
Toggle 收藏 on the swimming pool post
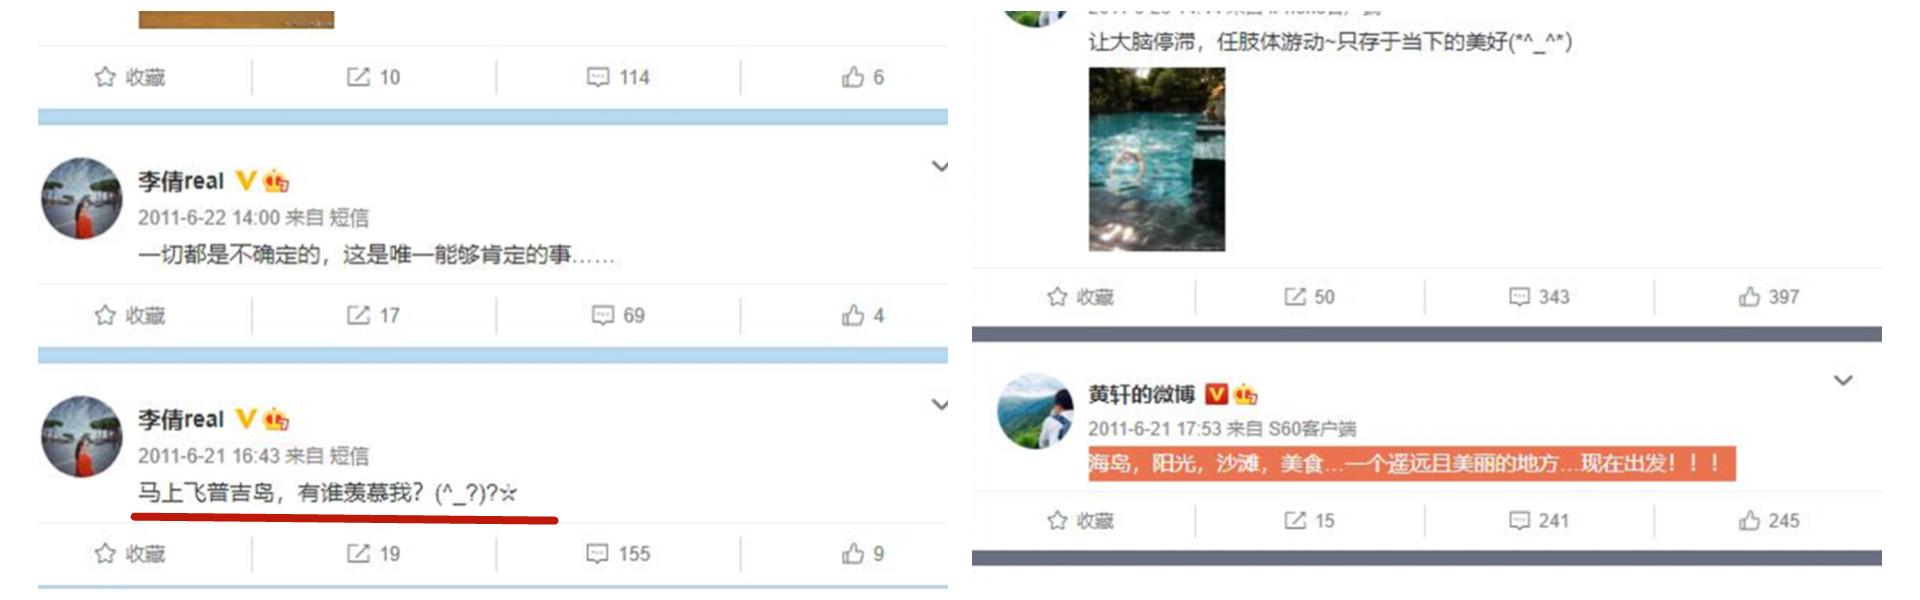coord(1080,297)
